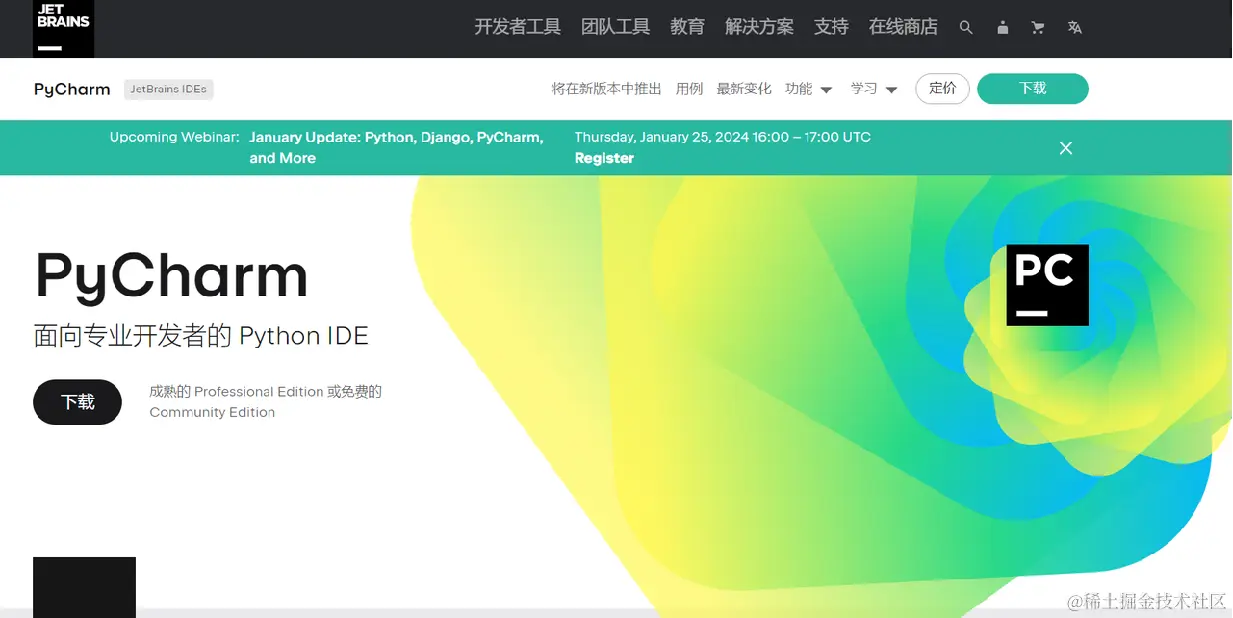This screenshot has height=618, width=1233.
Task: Click the JetBrains logo
Action: click(63, 28)
